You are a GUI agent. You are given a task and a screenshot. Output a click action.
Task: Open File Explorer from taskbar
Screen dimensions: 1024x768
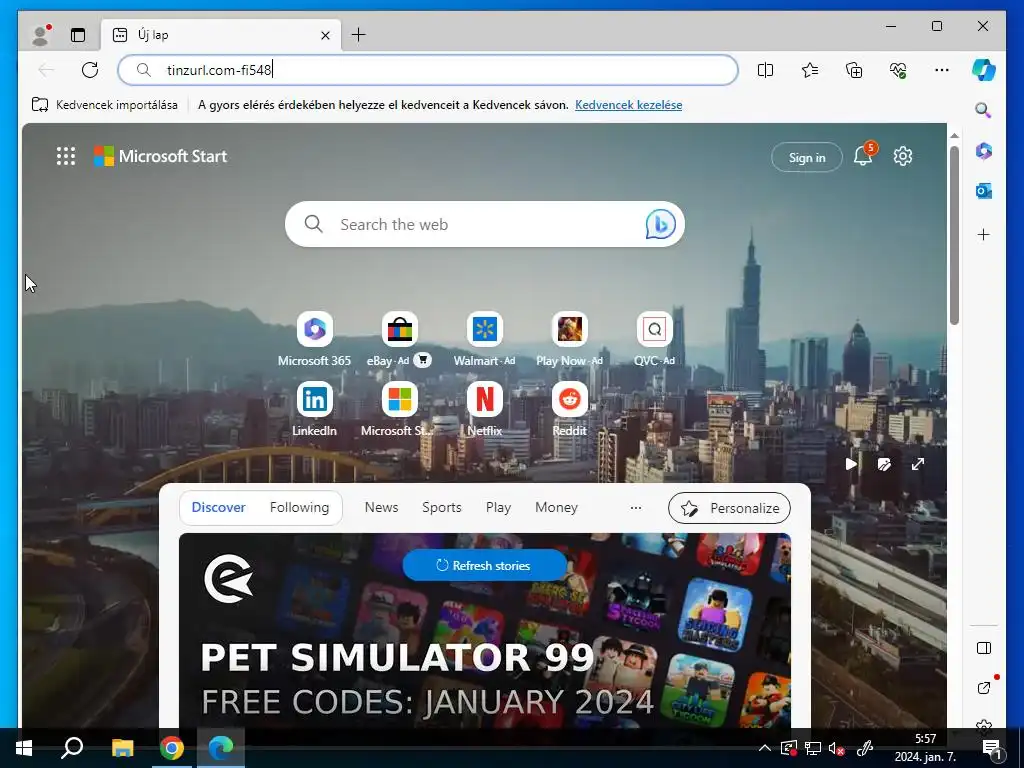tap(122, 748)
